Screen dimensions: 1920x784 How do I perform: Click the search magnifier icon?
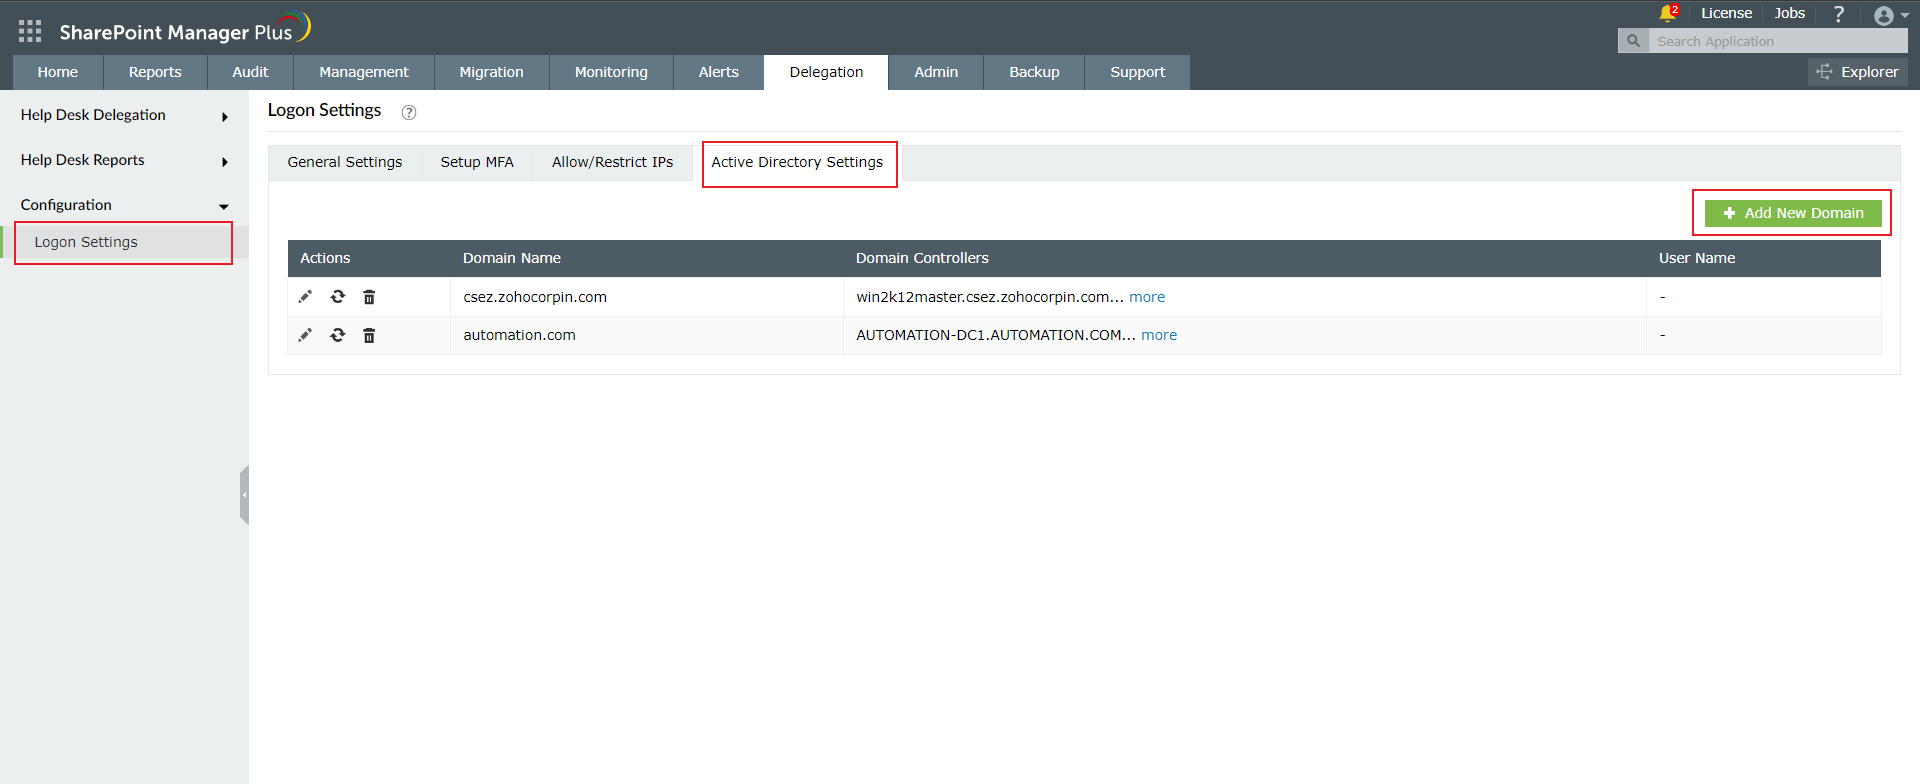pos(1633,41)
